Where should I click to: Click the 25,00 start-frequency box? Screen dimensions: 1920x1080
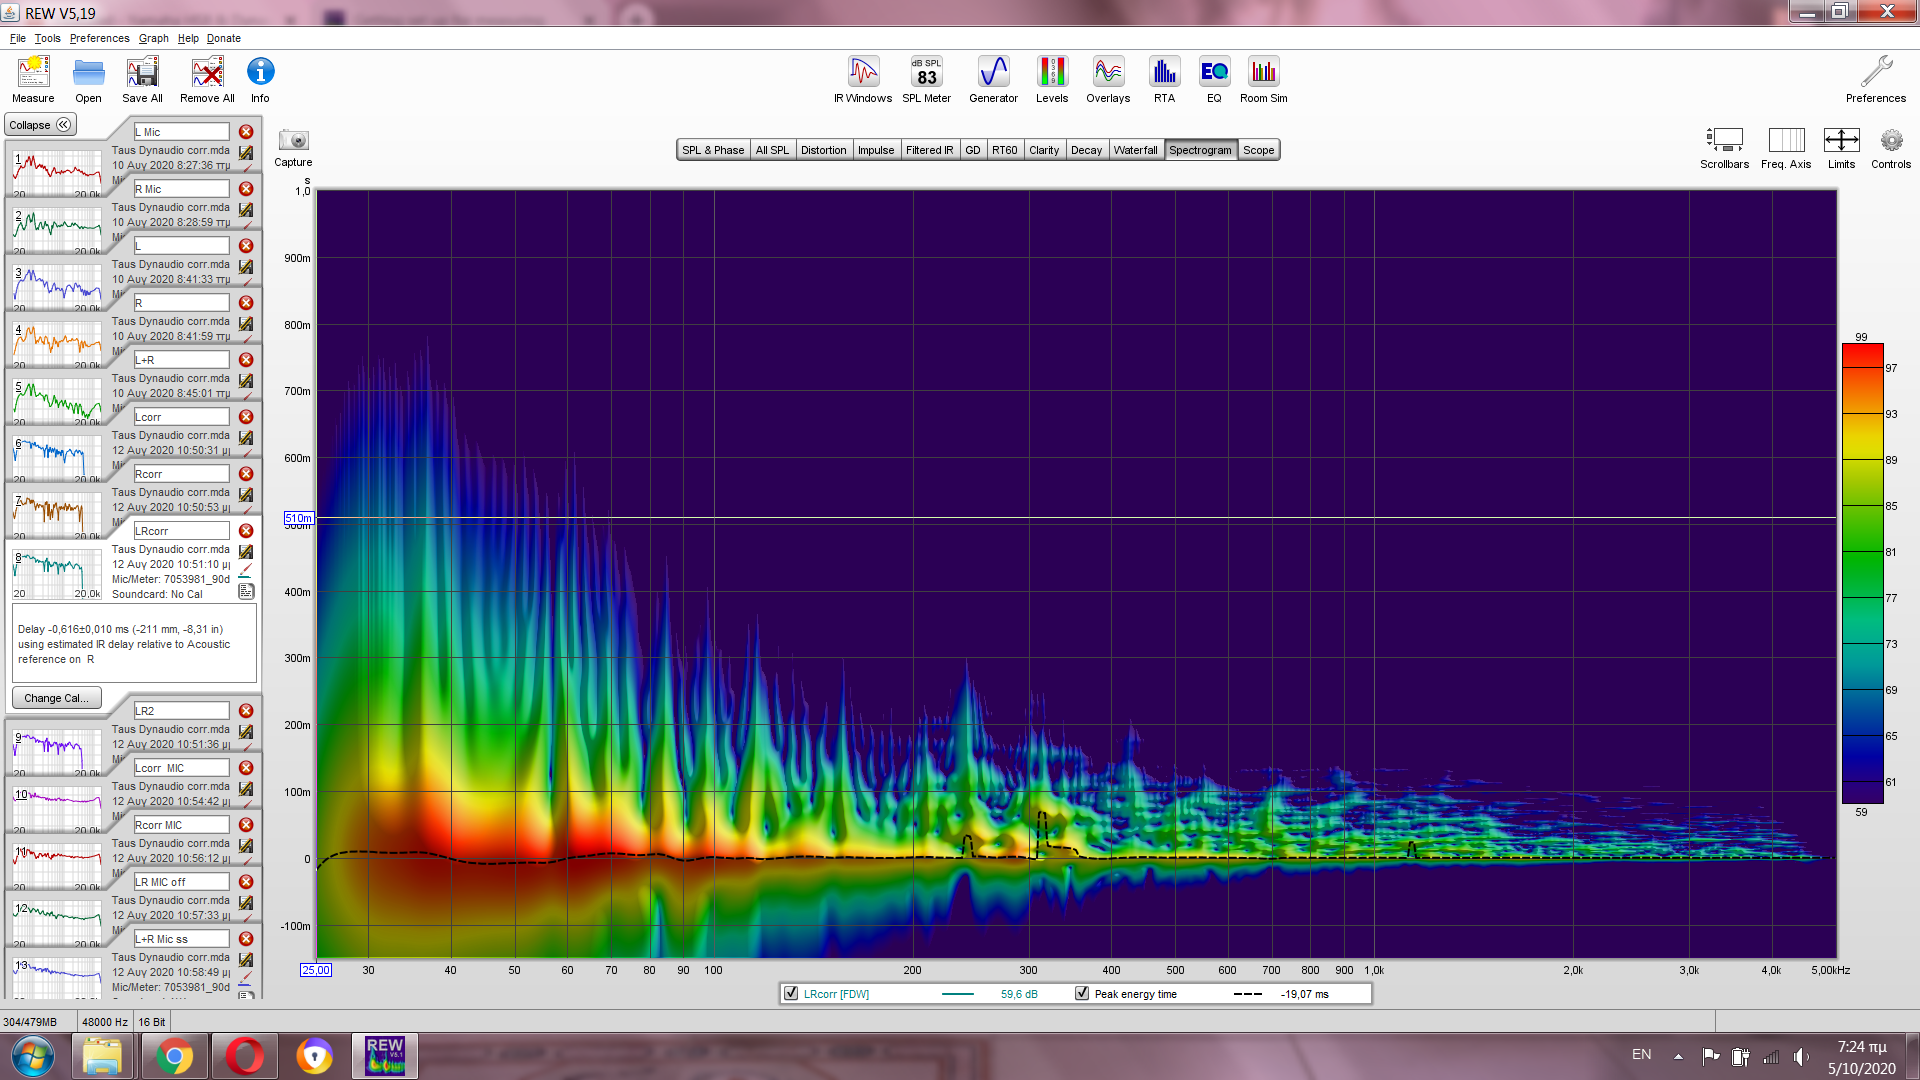coord(316,970)
